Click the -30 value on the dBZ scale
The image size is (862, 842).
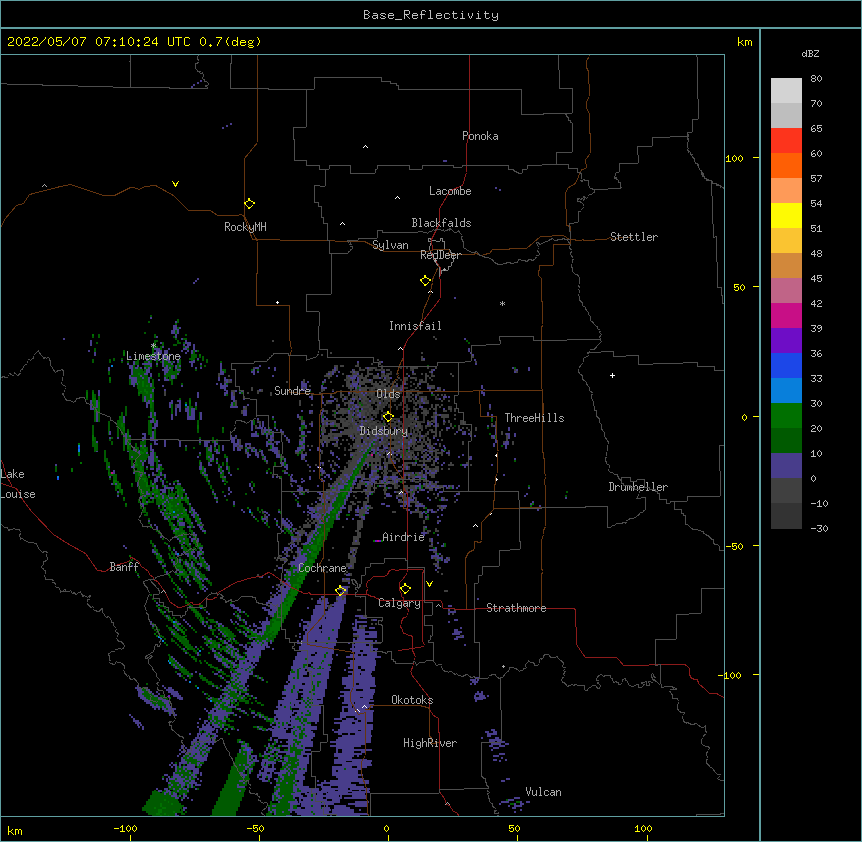pos(819,528)
